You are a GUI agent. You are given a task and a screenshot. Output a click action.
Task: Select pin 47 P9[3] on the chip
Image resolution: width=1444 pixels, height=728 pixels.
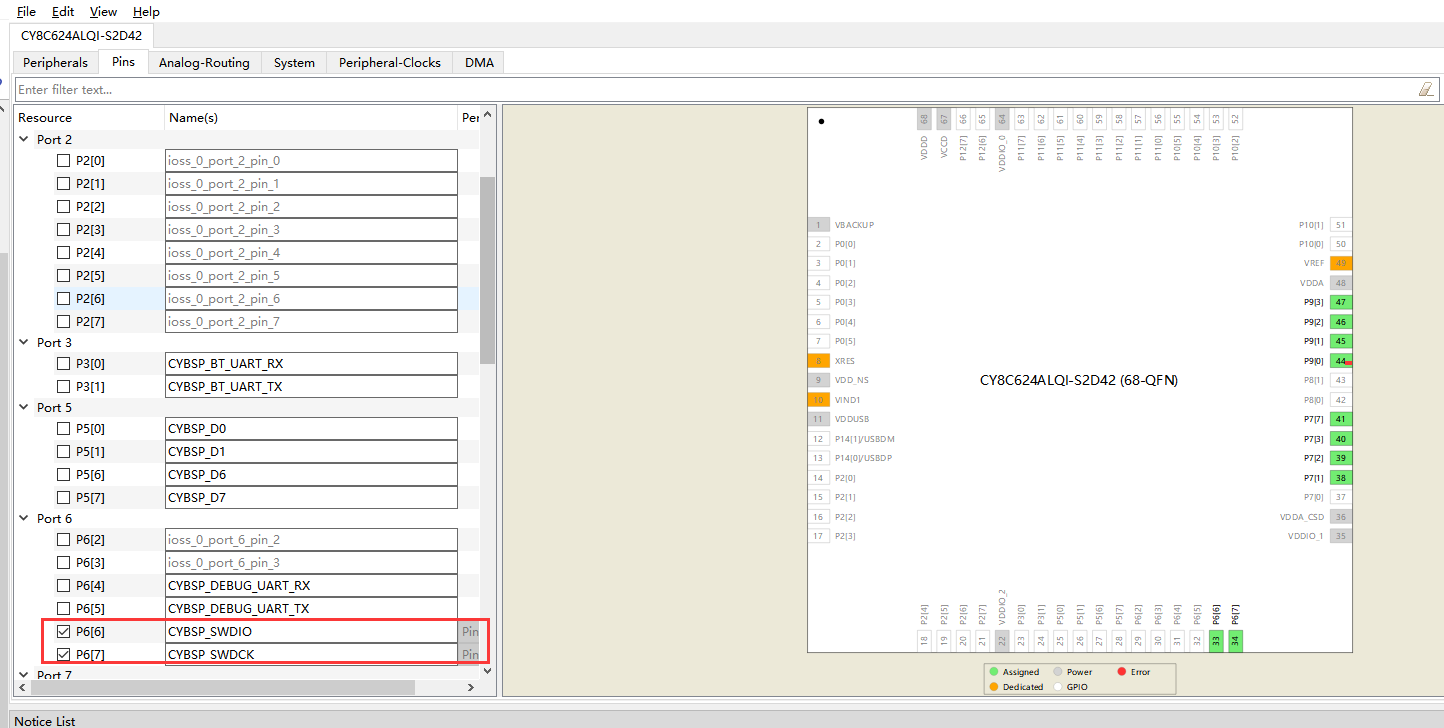tap(1341, 302)
